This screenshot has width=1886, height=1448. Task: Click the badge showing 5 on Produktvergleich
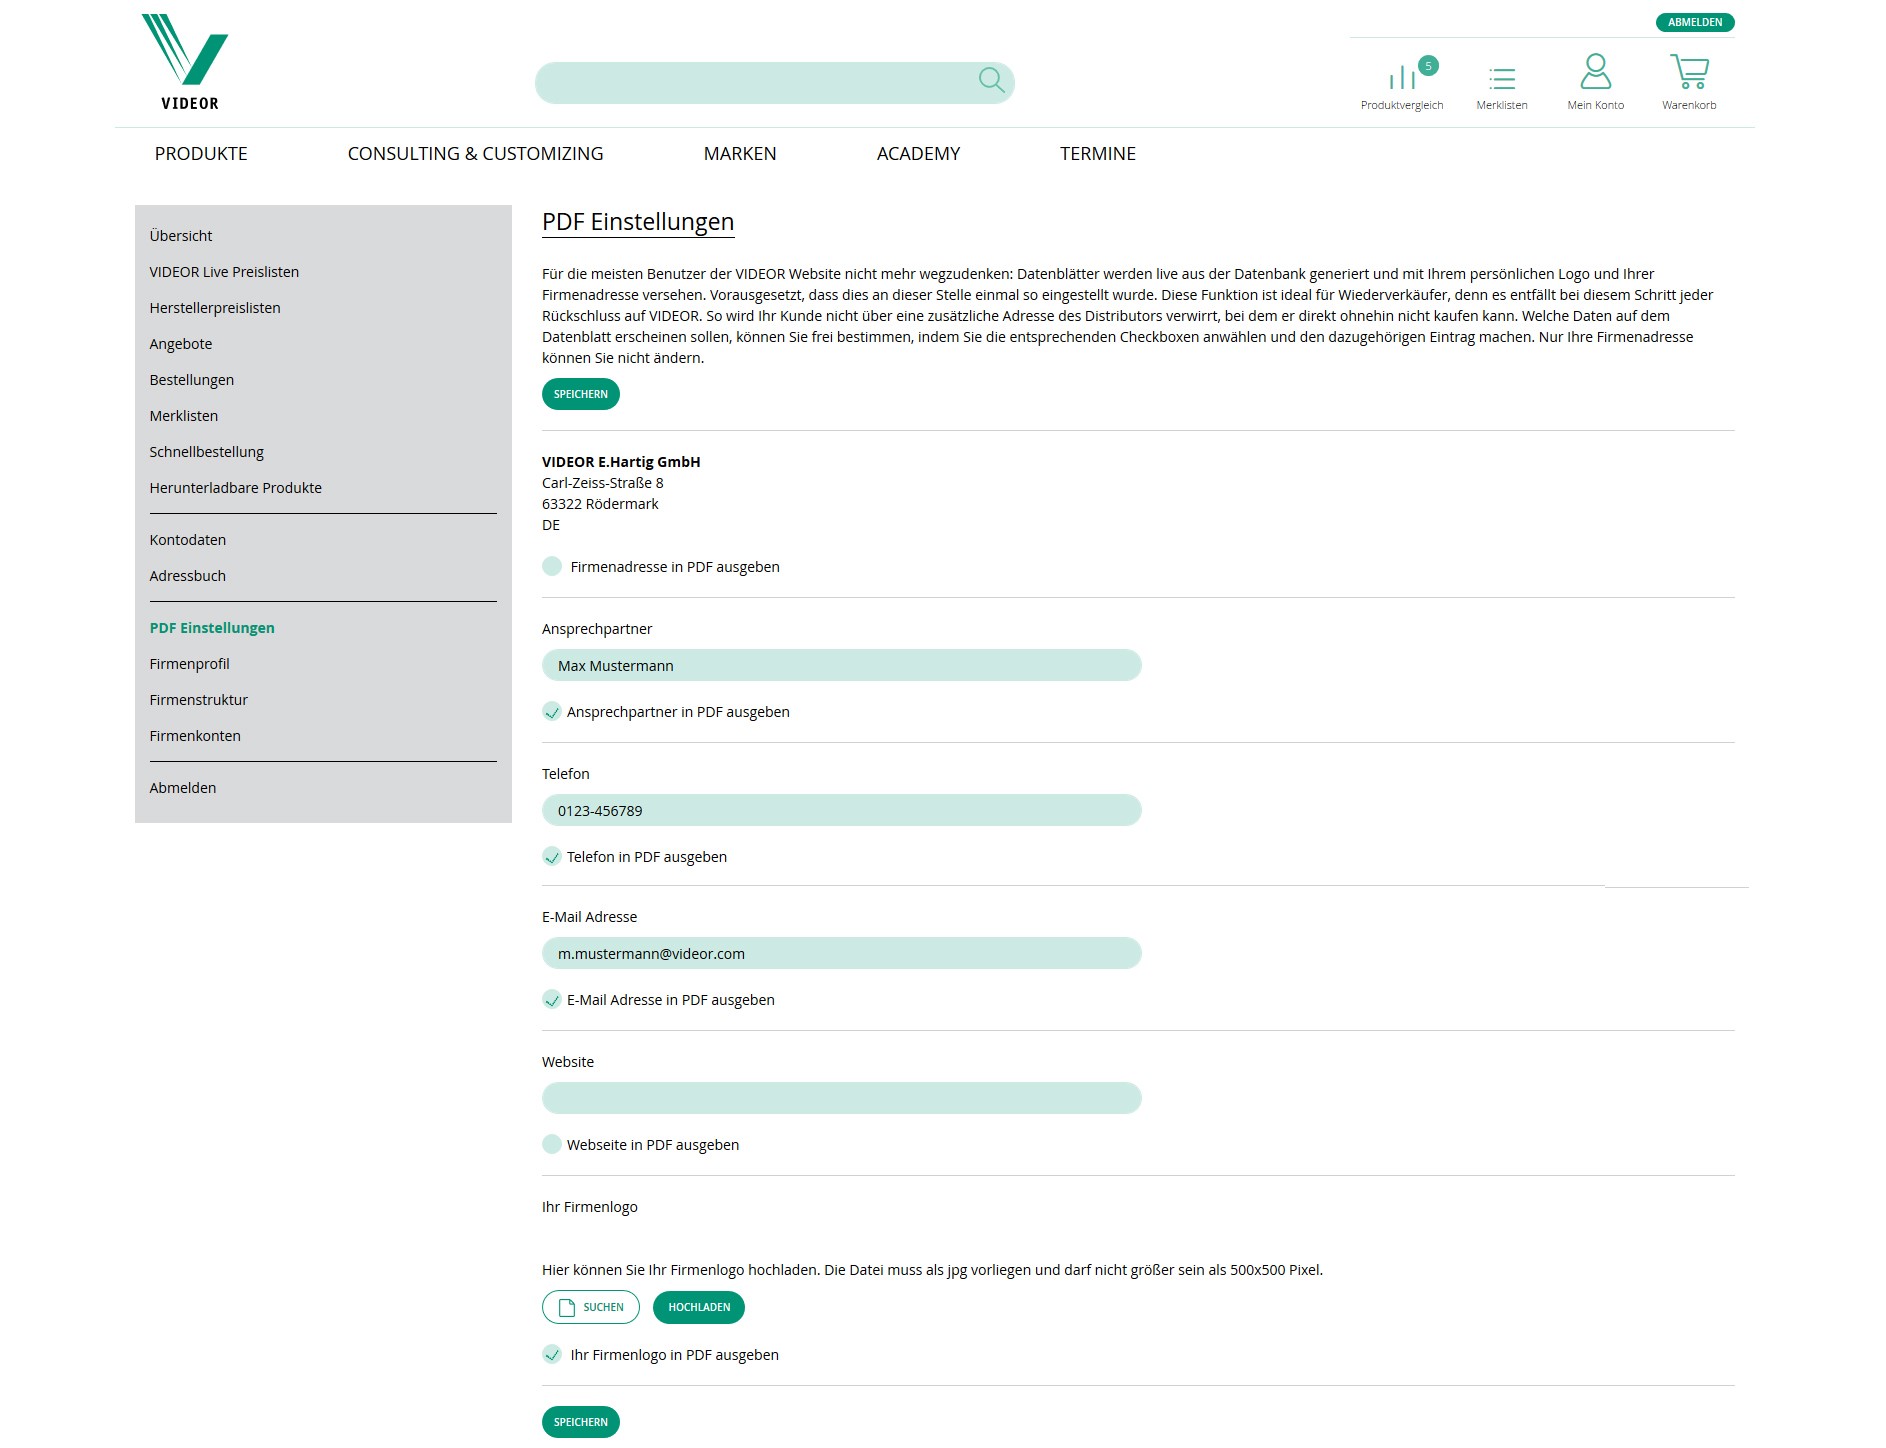pos(1428,66)
